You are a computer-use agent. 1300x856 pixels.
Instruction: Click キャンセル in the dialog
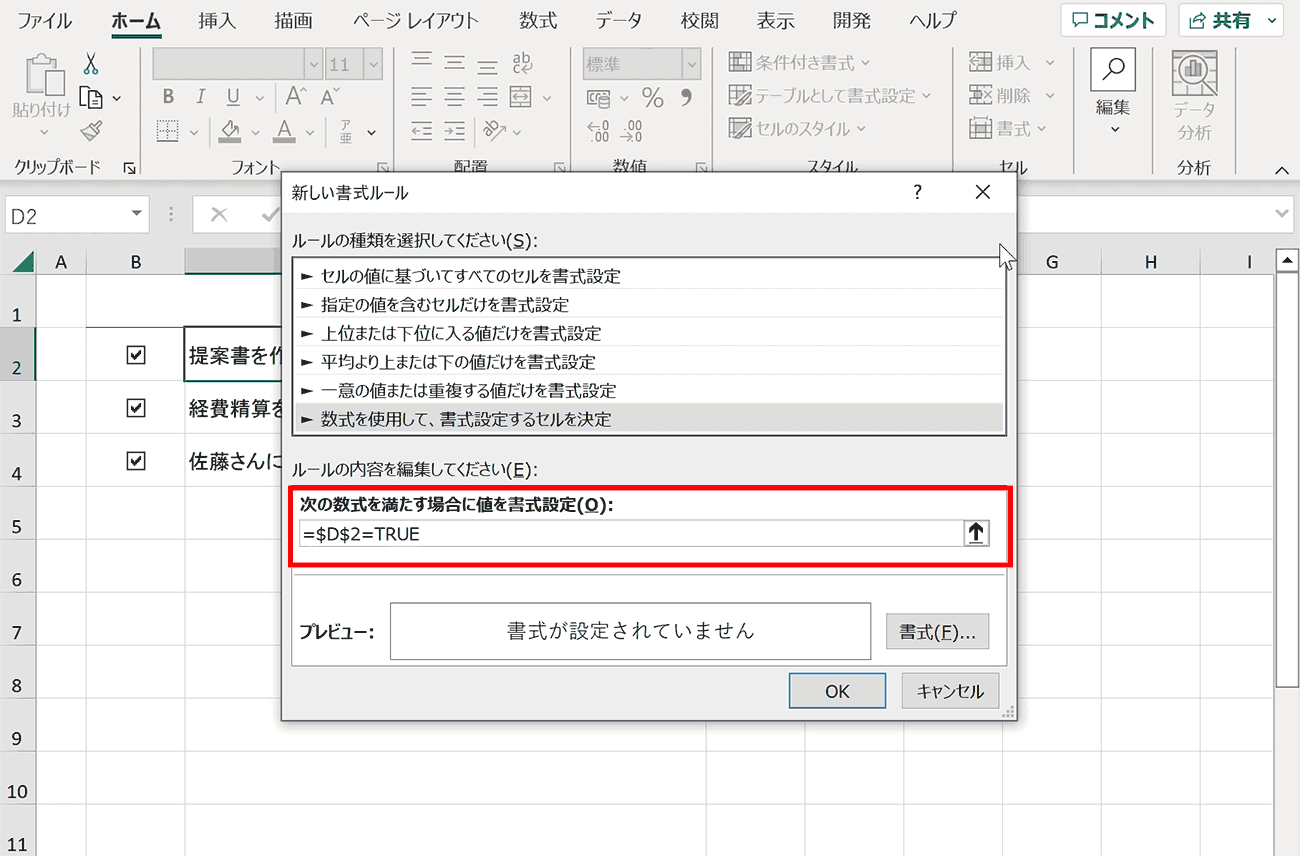click(x=950, y=691)
